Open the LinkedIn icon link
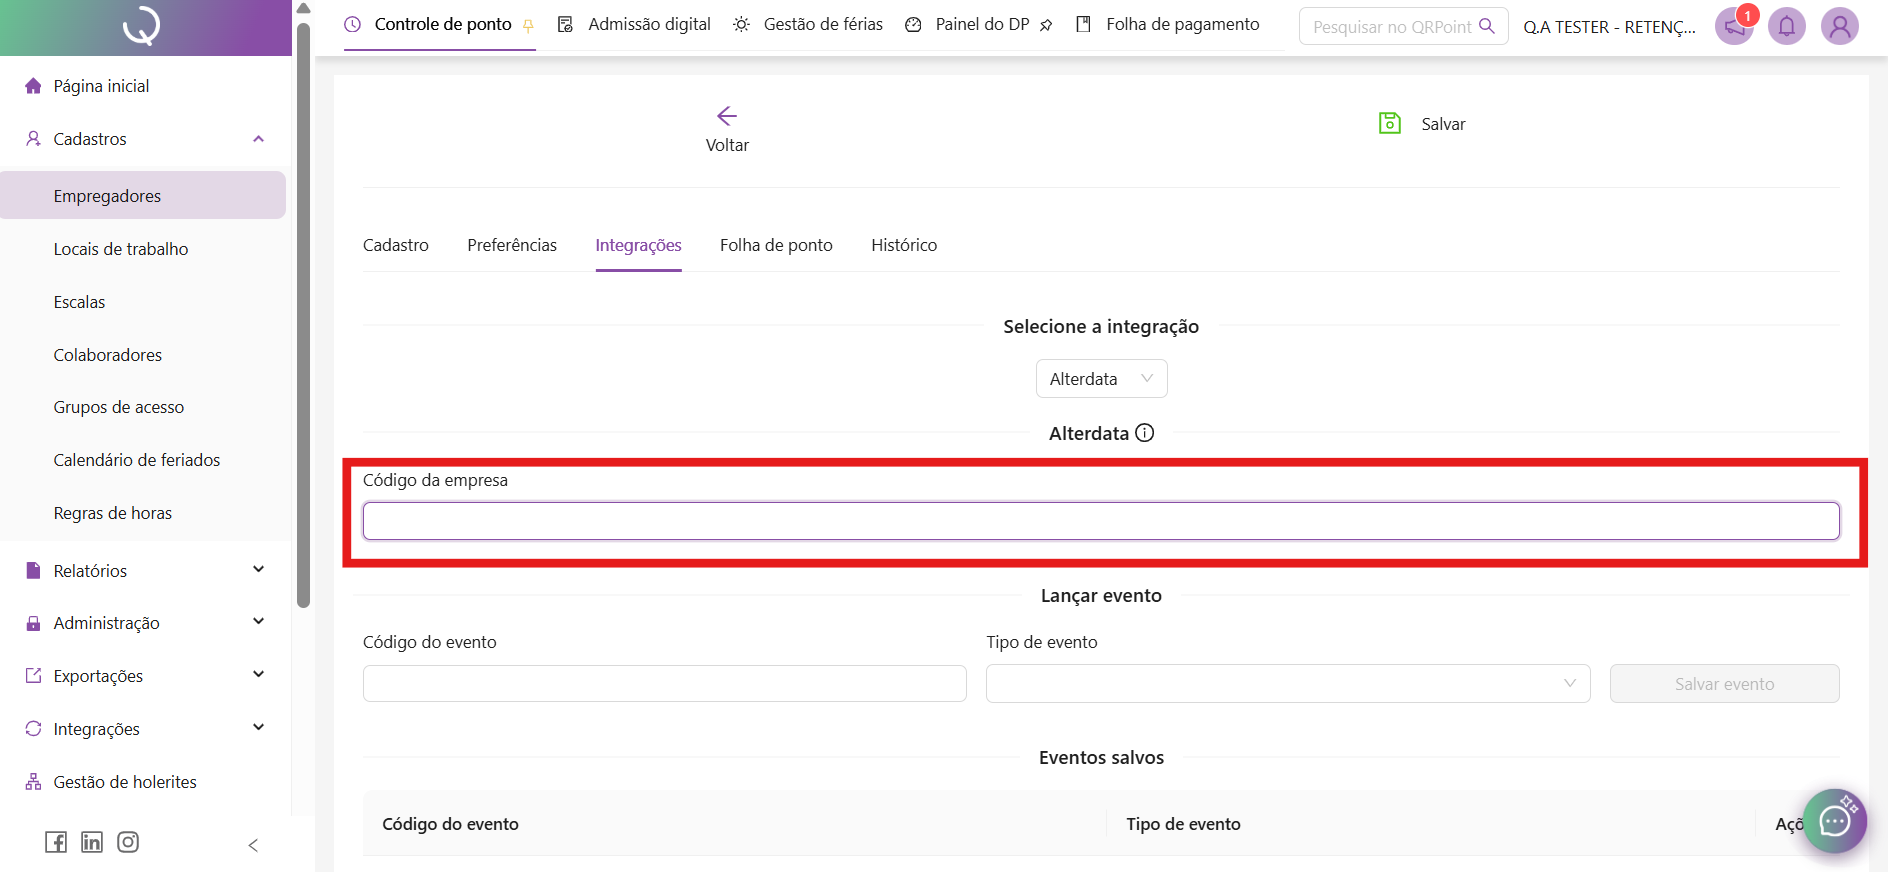This screenshot has width=1888, height=872. coord(92,842)
